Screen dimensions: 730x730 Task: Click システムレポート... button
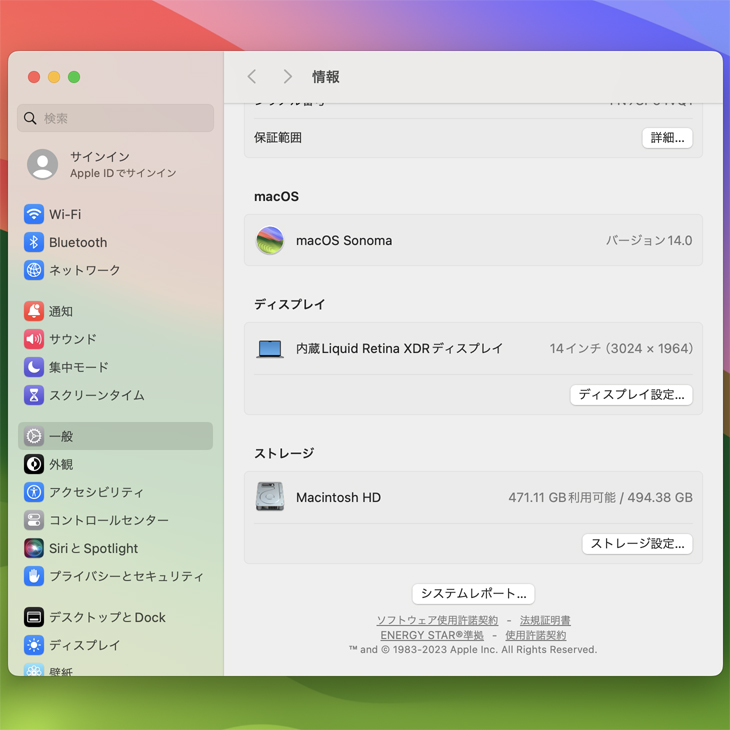click(473, 594)
